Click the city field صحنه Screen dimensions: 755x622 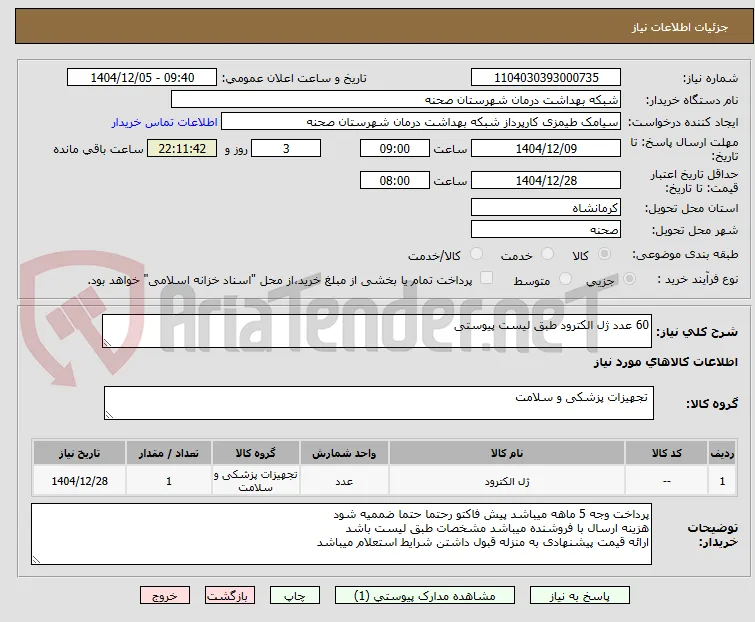pyautogui.click(x=546, y=230)
